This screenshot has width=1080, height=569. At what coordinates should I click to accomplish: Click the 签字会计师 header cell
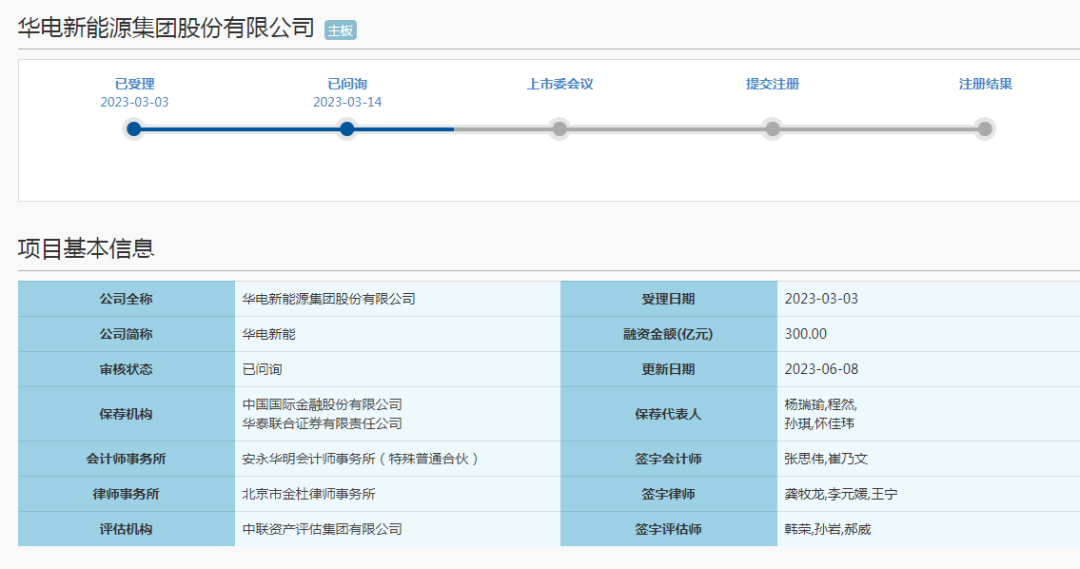(x=669, y=459)
